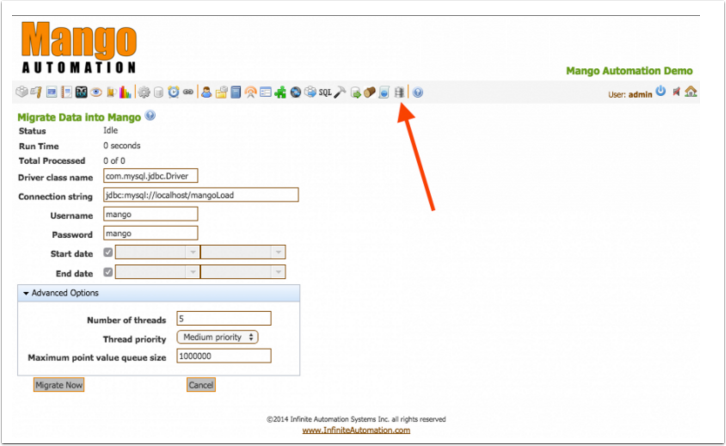Open the blue window views icon
Viewport: 726px width, 446px height.
point(51,92)
